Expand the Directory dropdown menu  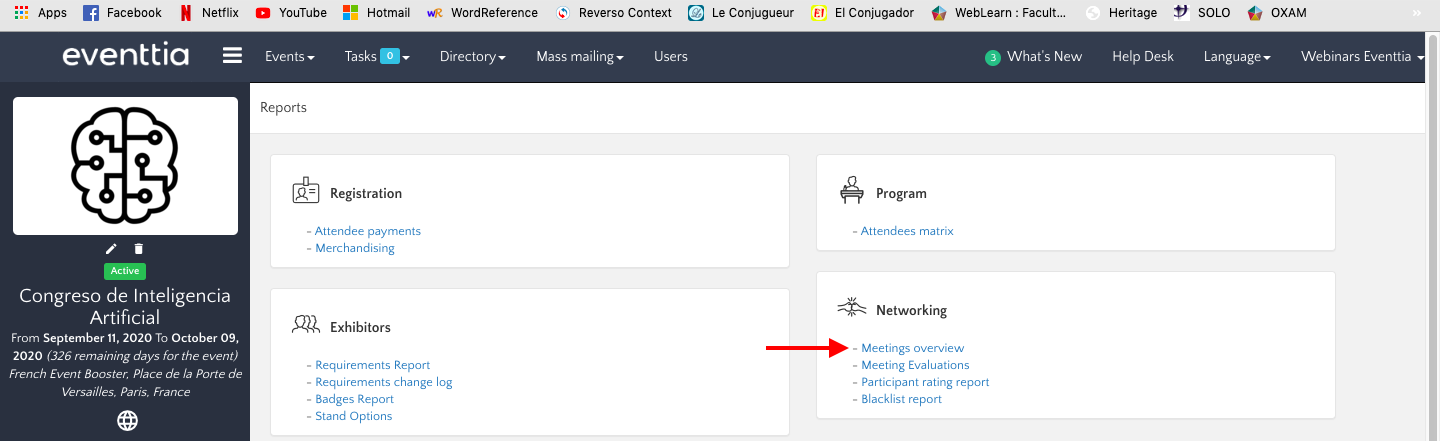coord(472,57)
